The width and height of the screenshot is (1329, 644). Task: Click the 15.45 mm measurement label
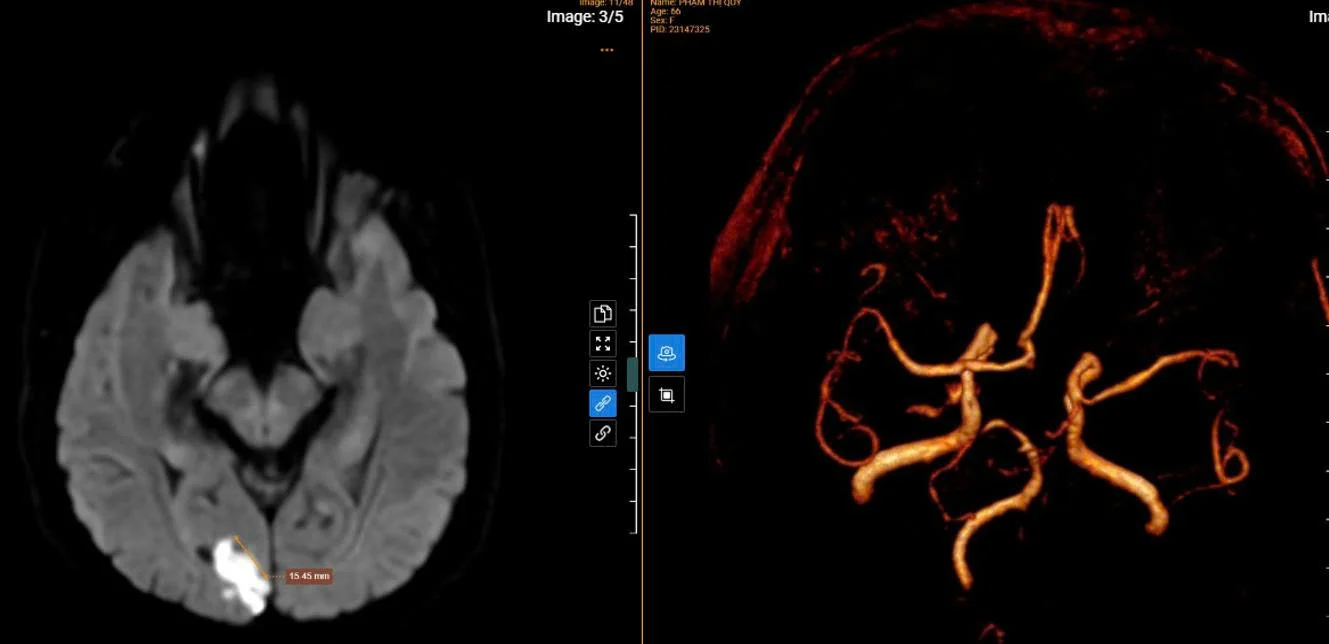[309, 576]
